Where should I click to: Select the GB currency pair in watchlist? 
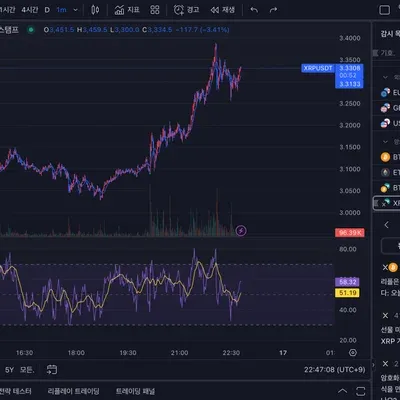pos(387,108)
